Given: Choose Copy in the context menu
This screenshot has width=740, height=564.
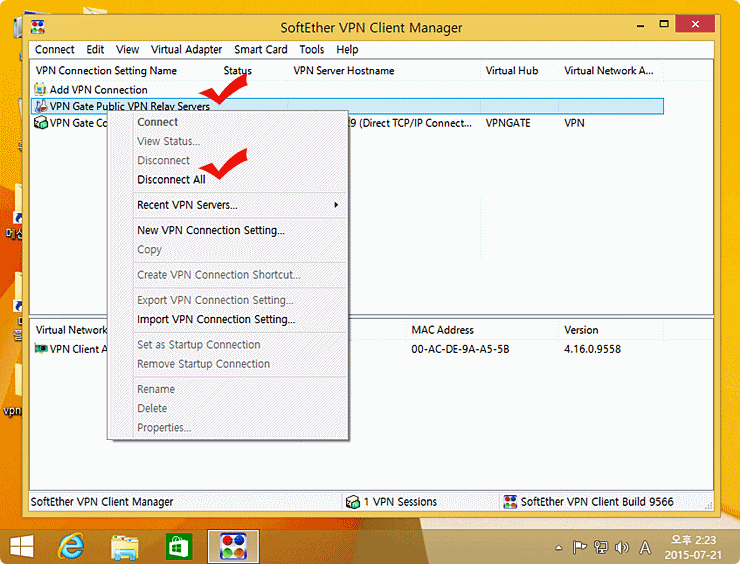Looking at the screenshot, I should pos(228,250).
